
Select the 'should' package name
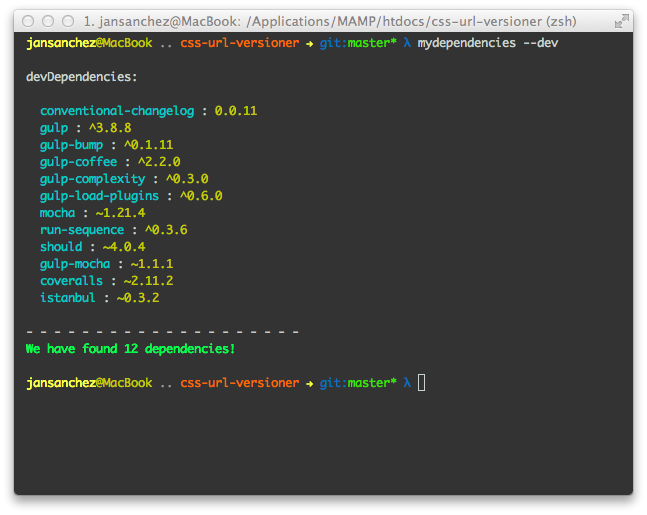point(61,247)
